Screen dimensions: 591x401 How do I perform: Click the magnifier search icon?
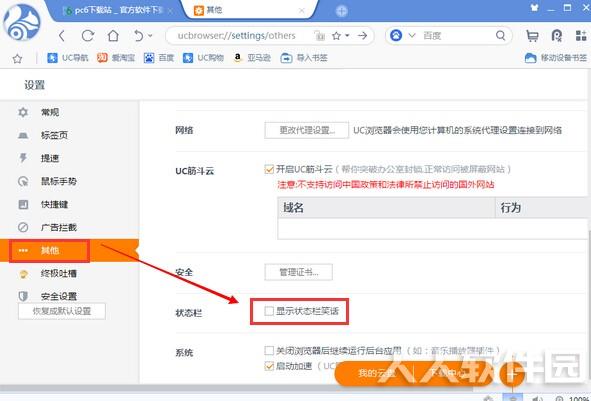[x=501, y=36]
